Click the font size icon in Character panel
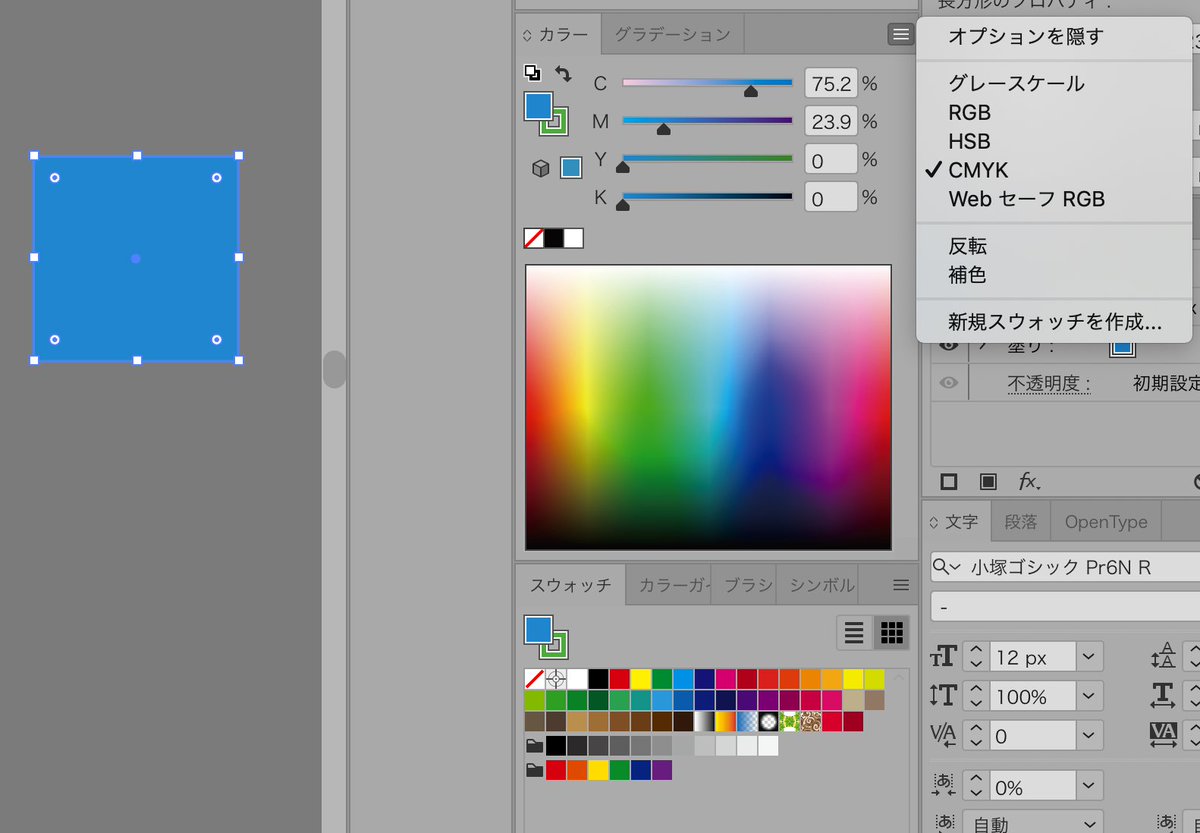The image size is (1200, 833). click(x=943, y=657)
